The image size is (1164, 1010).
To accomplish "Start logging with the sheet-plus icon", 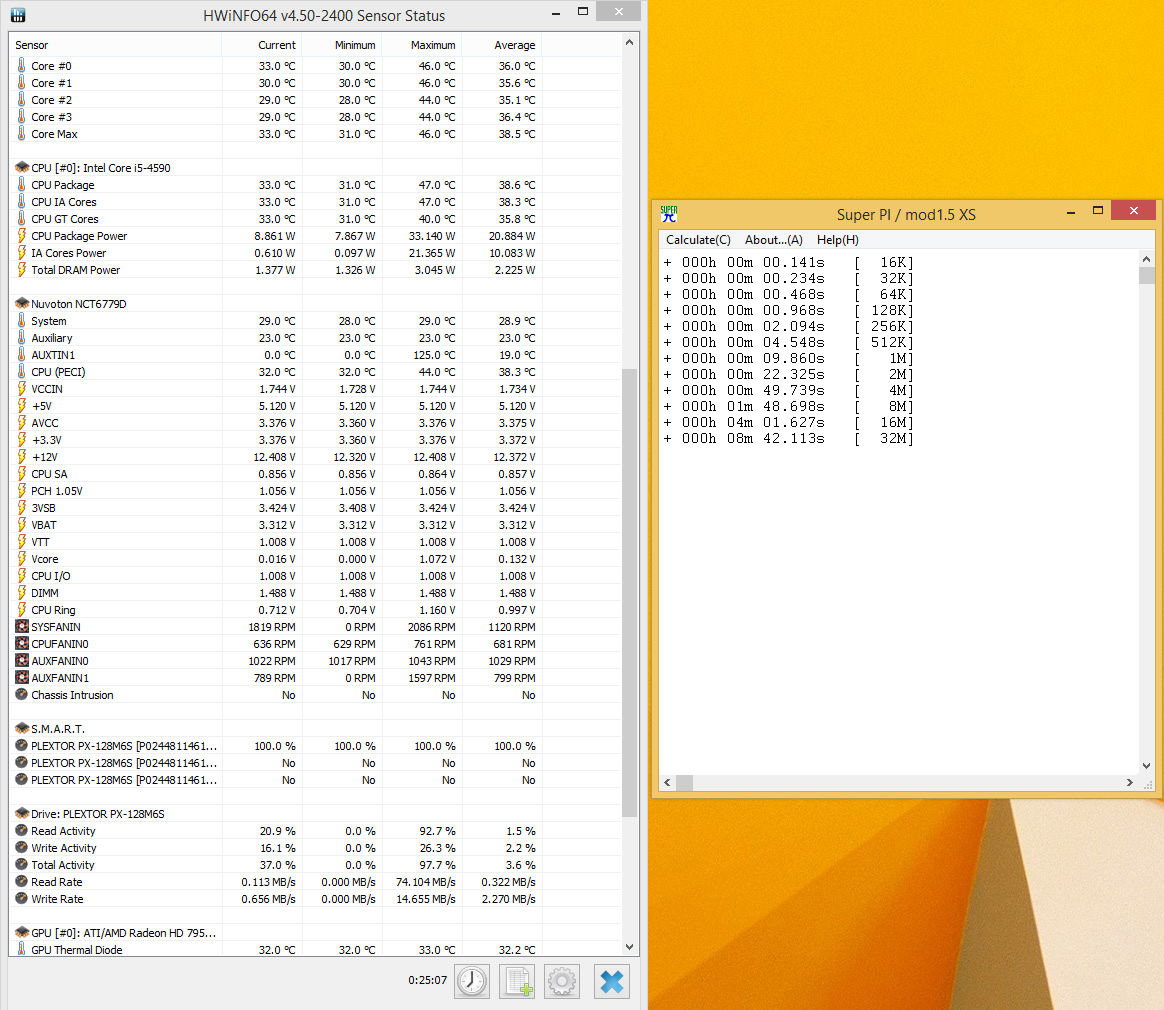I will pyautogui.click(x=517, y=981).
